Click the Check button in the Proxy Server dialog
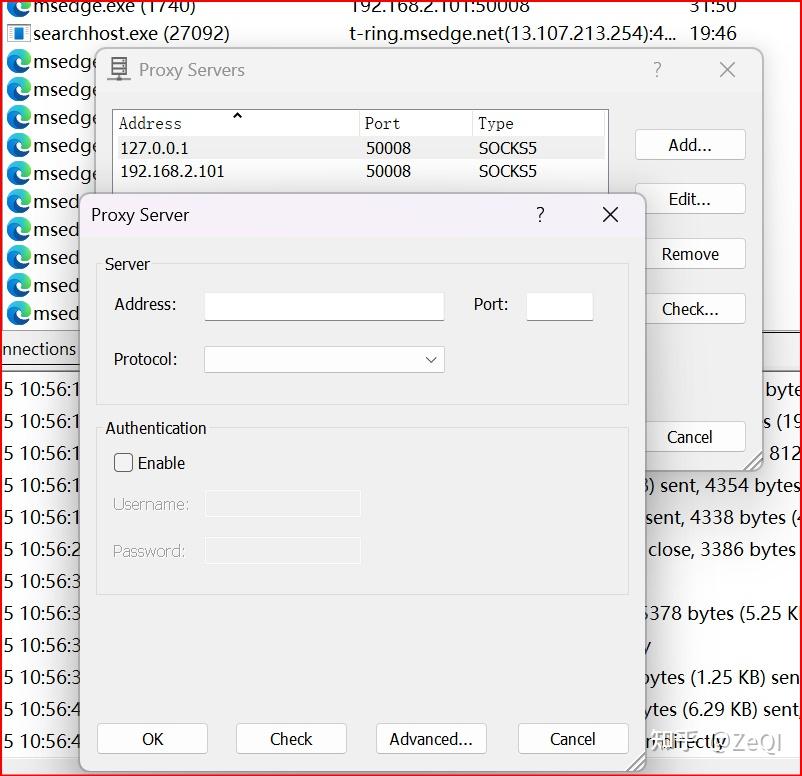 [291, 739]
